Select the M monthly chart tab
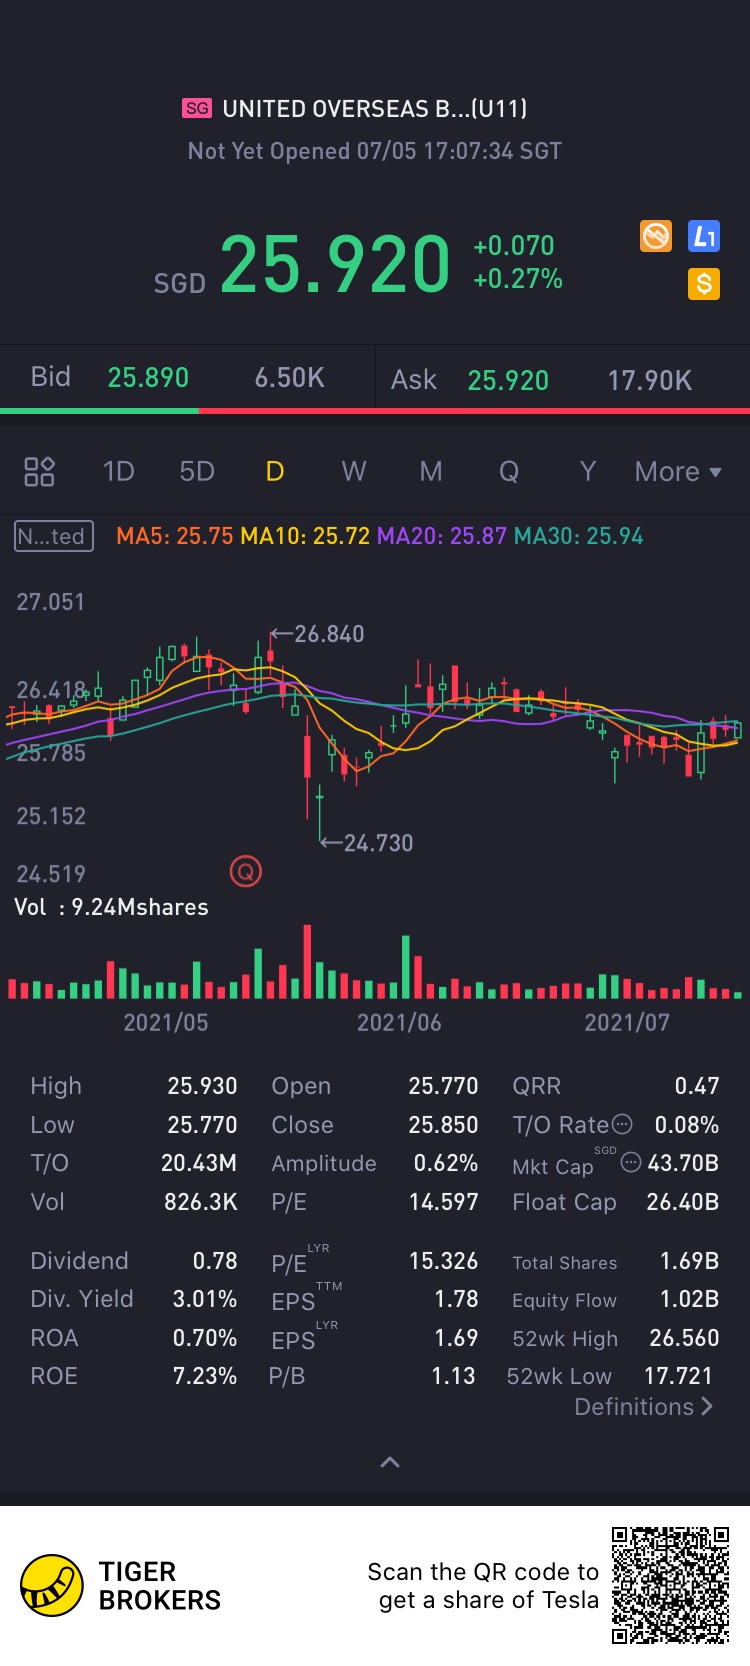Screen dimensions: 750x1666 431,471
